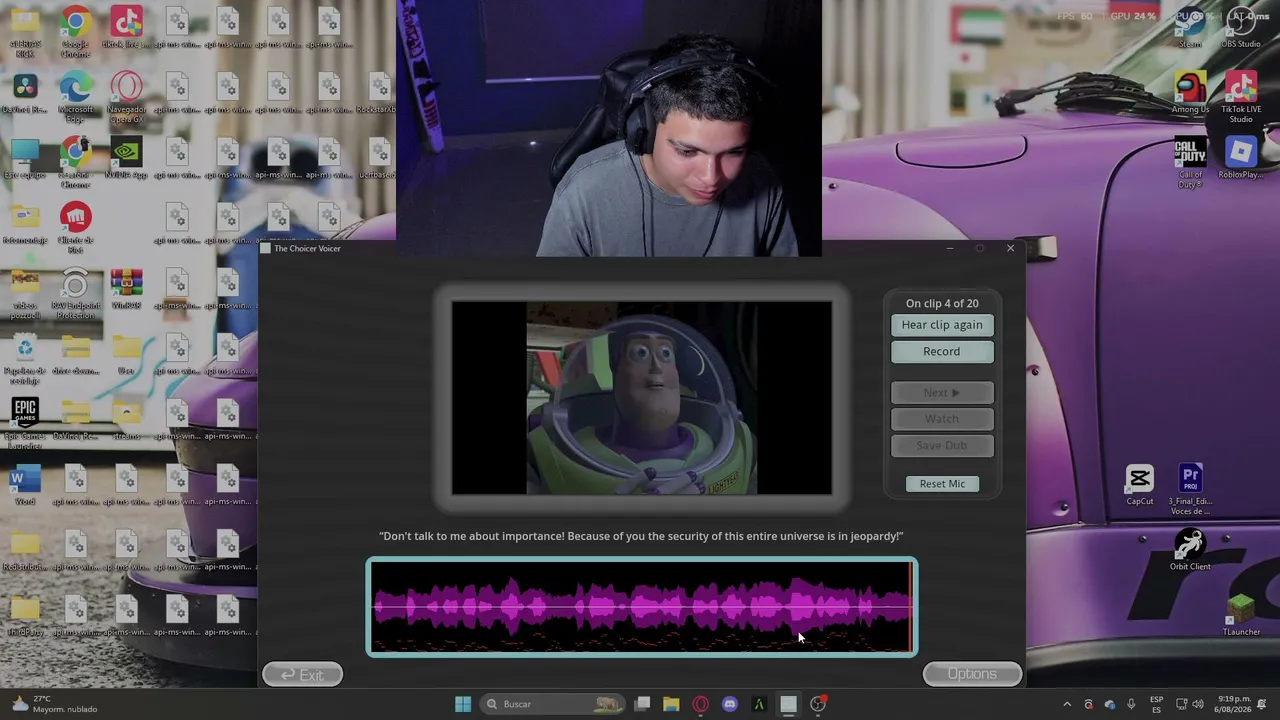This screenshot has height=720, width=1280.
Task: Select the This PC desktop icon
Action: click(x=25, y=160)
